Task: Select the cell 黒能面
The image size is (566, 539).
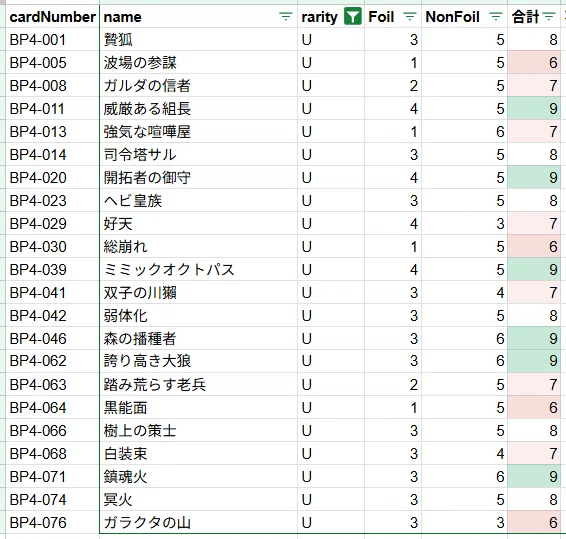Action: click(198, 408)
